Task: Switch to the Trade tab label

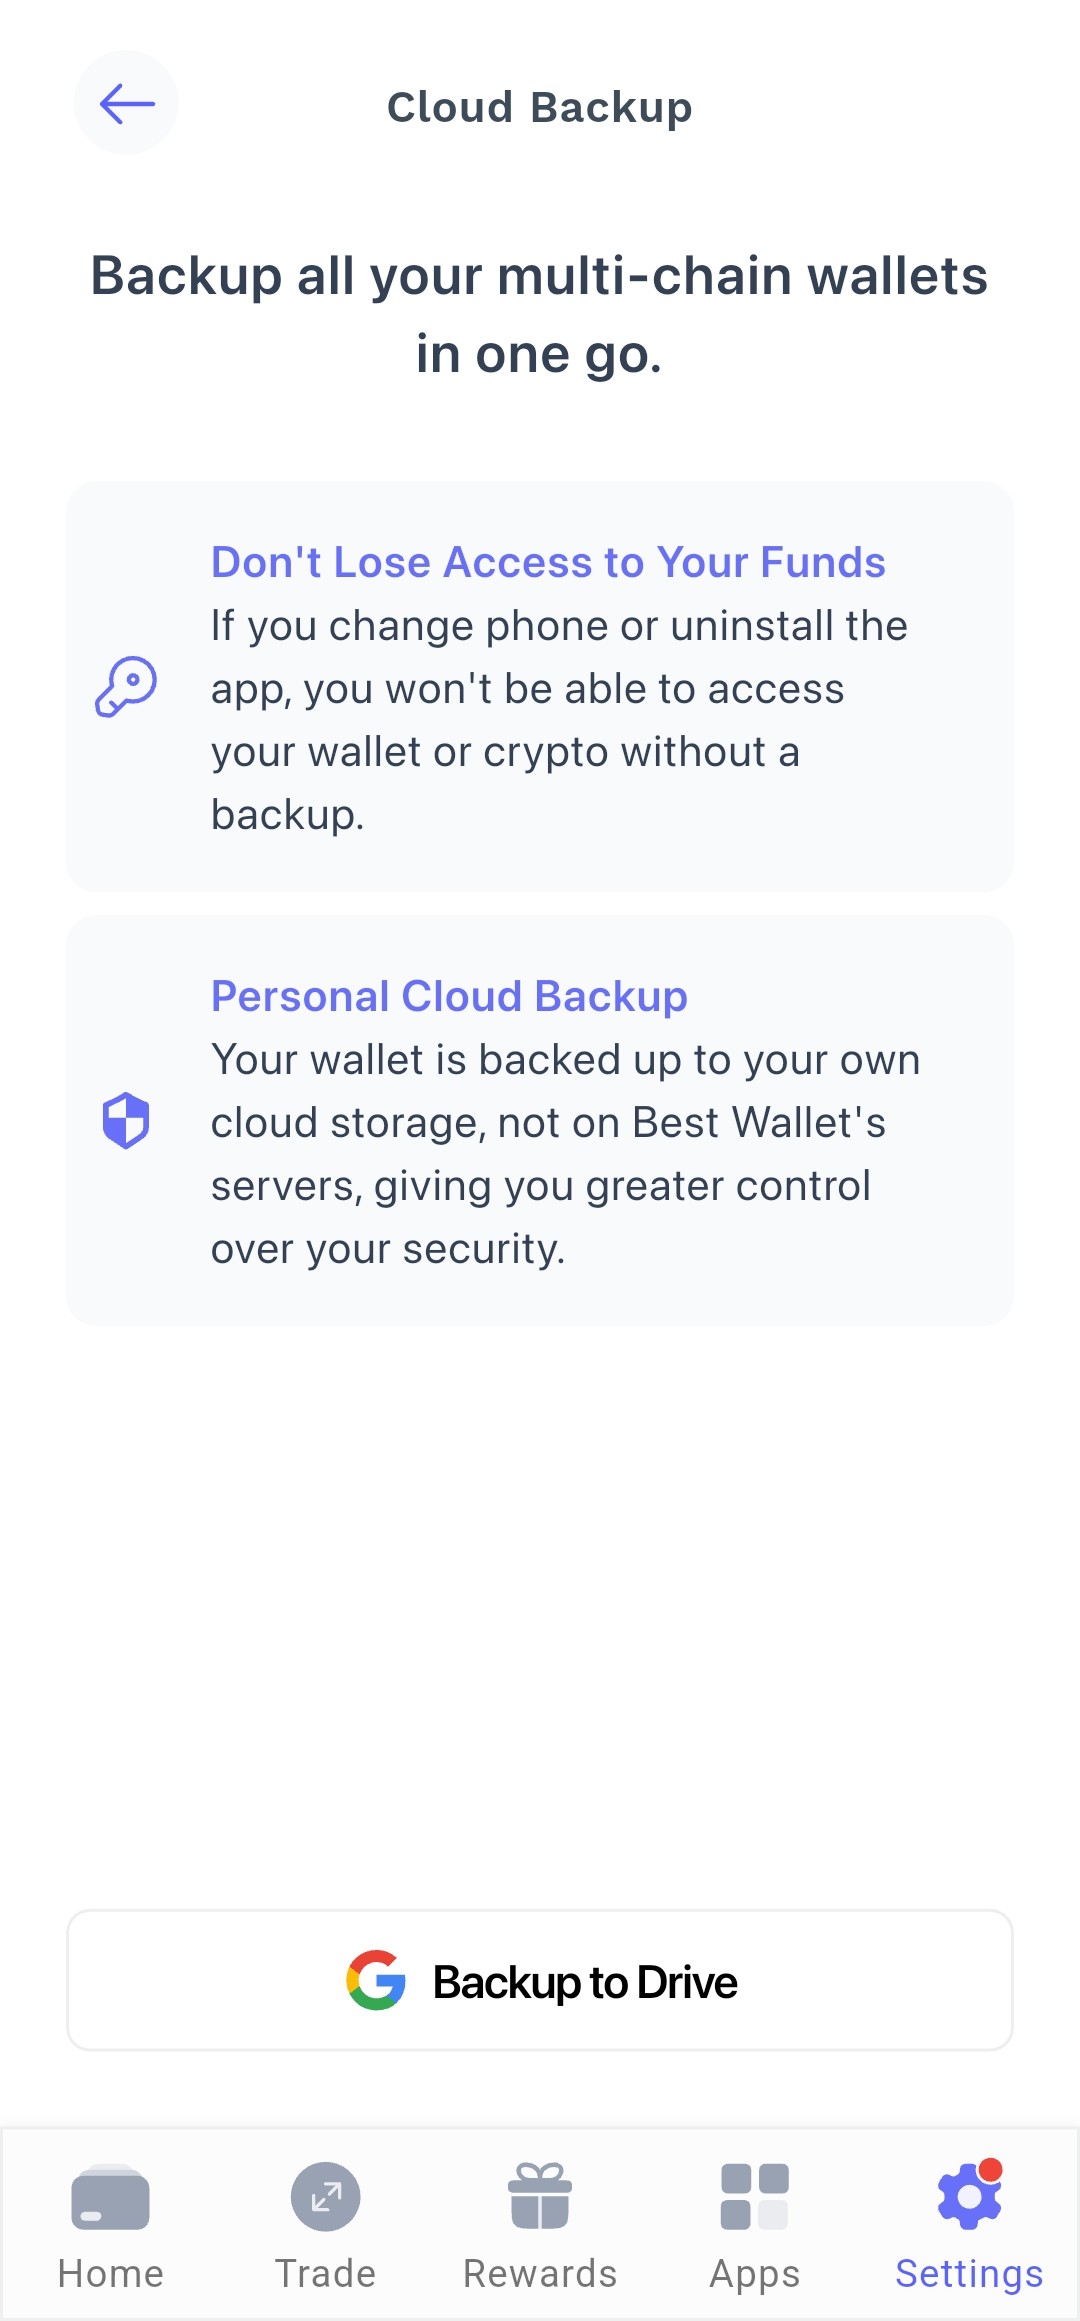Action: point(326,2274)
